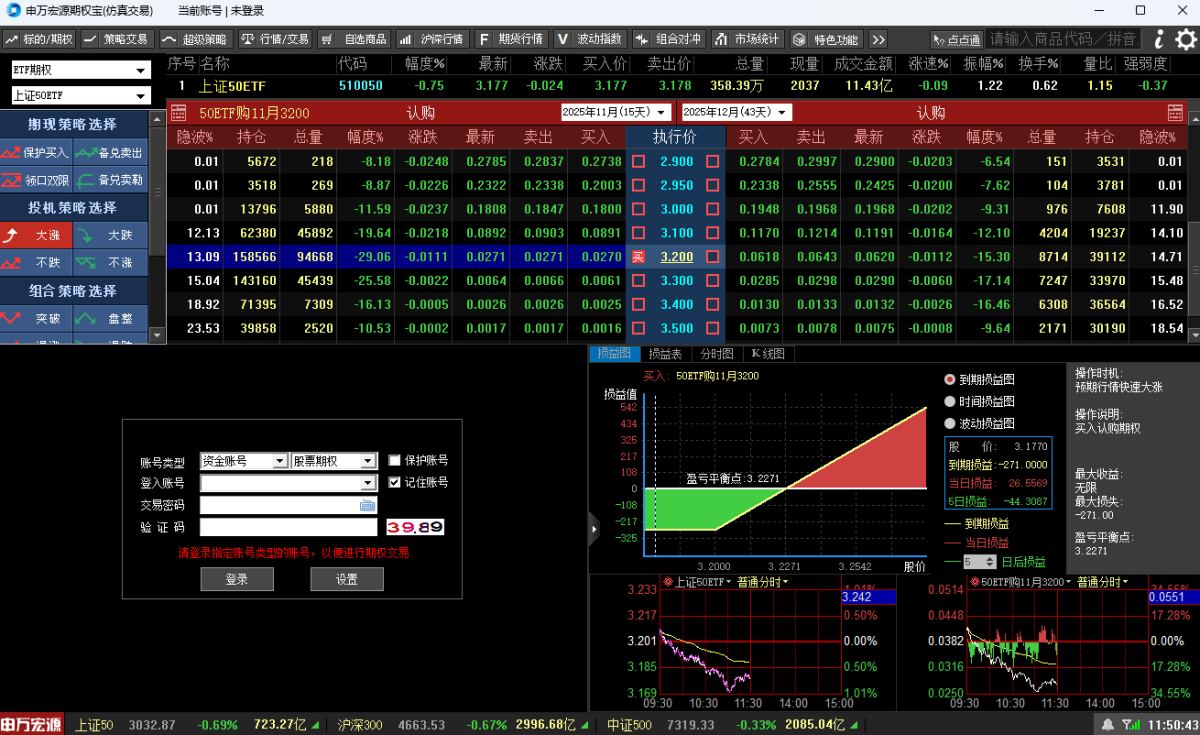Image resolution: width=1200 pixels, height=735 pixels.
Task: Select the 时间损益图 radio button
Action: coord(950,401)
